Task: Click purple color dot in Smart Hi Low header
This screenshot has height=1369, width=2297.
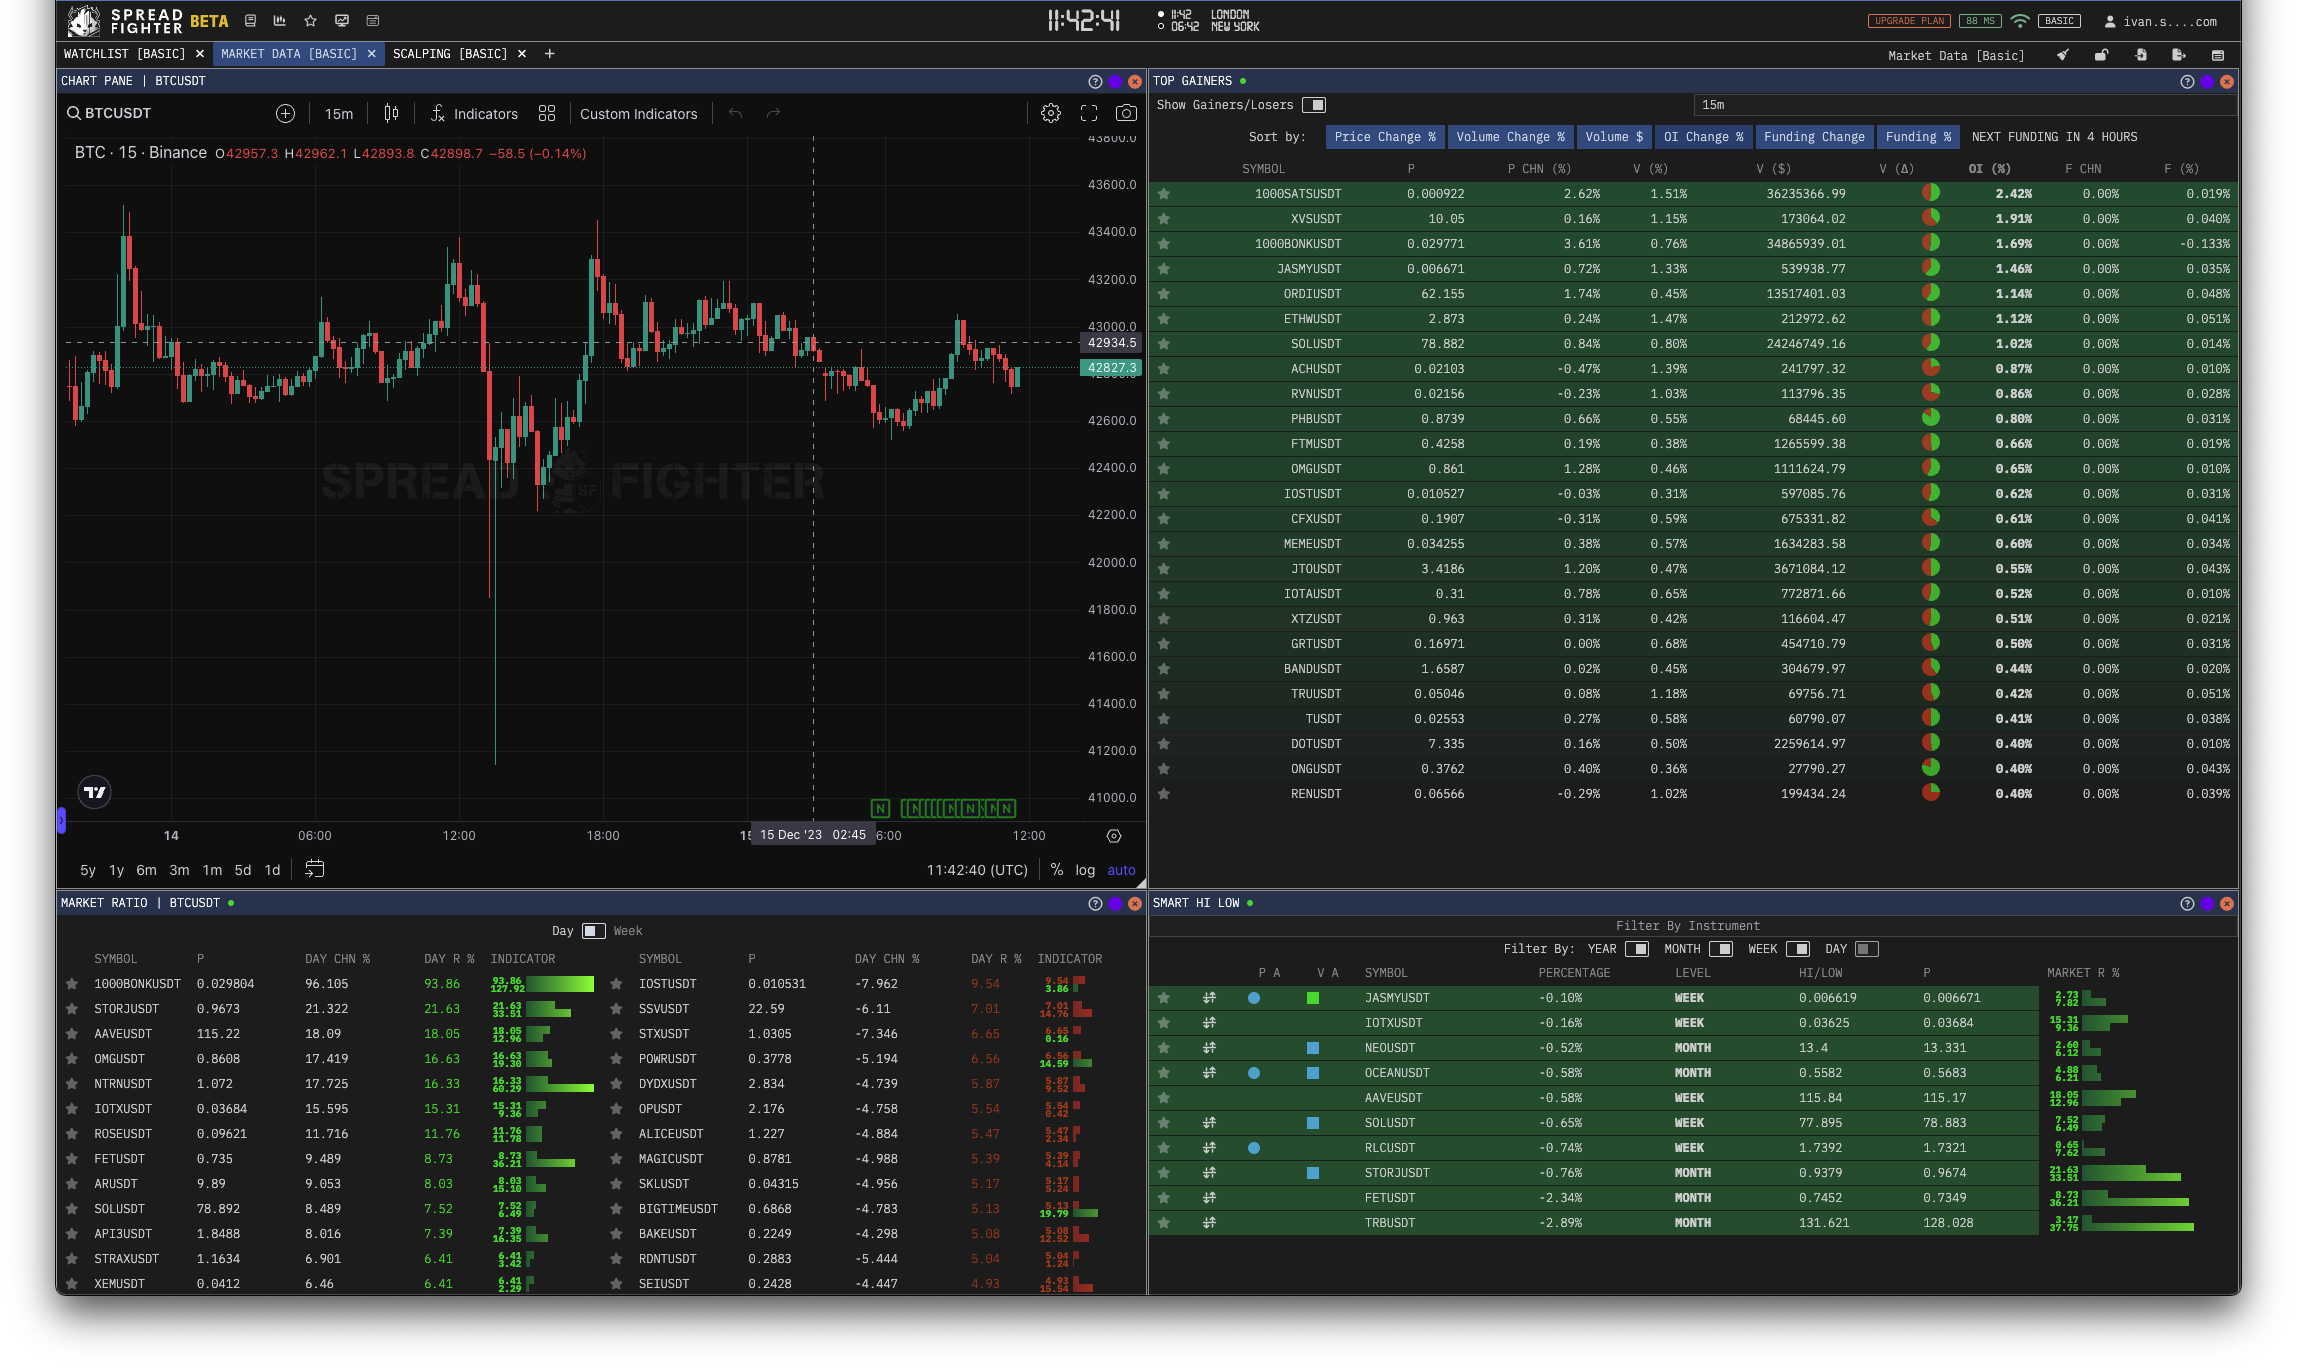Action: tap(2207, 904)
